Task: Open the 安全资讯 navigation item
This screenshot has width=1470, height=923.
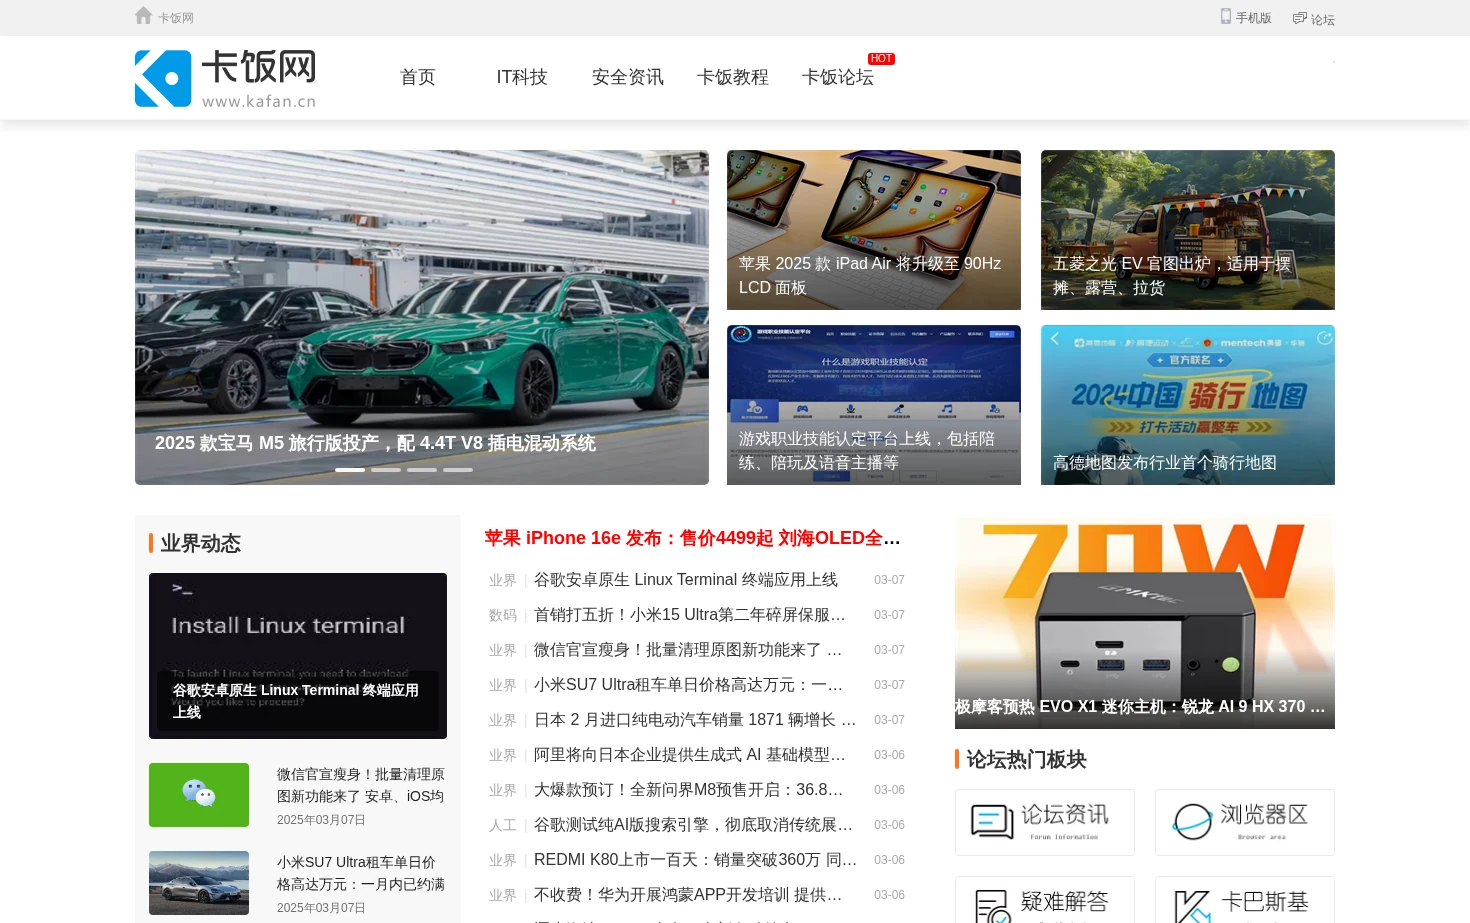Action: [x=628, y=77]
